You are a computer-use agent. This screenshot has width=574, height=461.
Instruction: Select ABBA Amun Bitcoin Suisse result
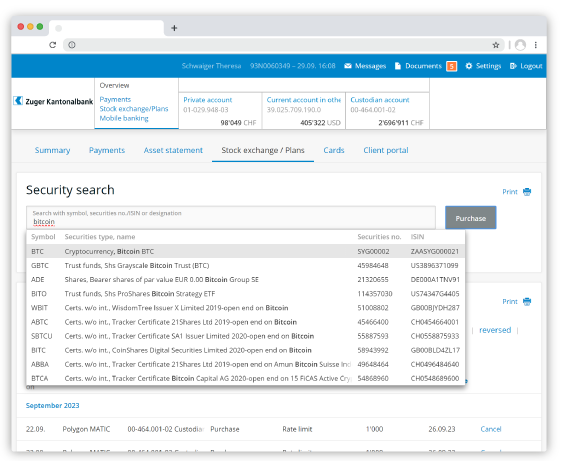[x=246, y=364]
